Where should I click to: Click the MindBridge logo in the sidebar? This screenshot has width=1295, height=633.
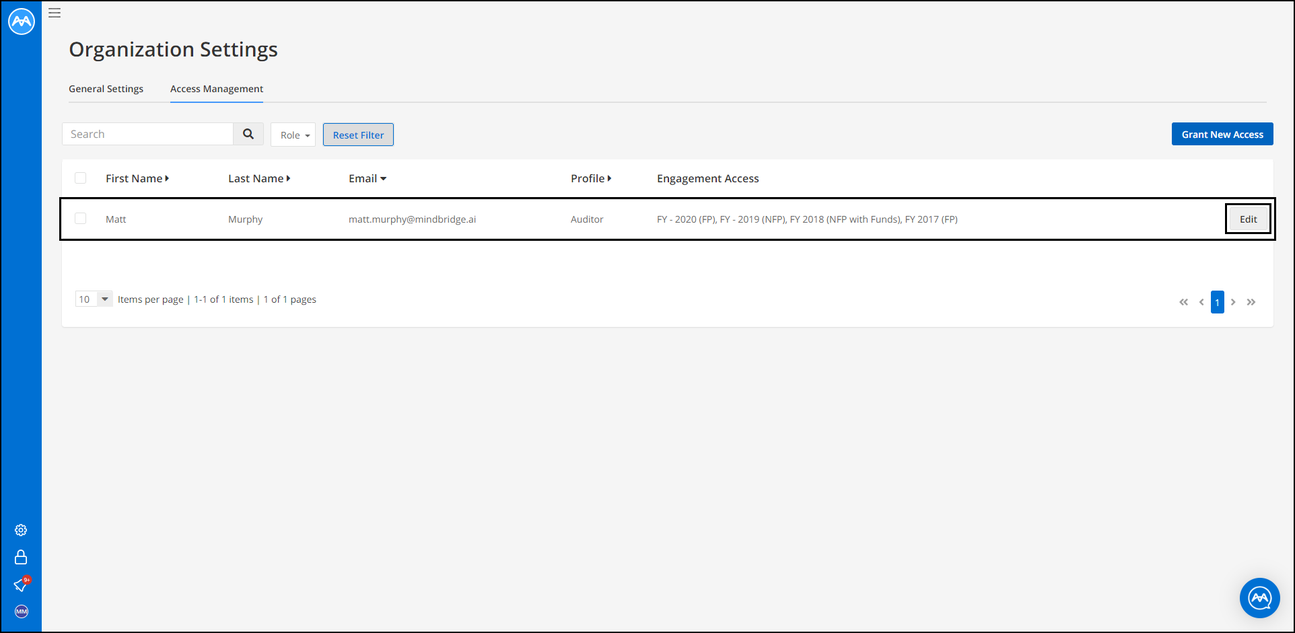[21, 22]
